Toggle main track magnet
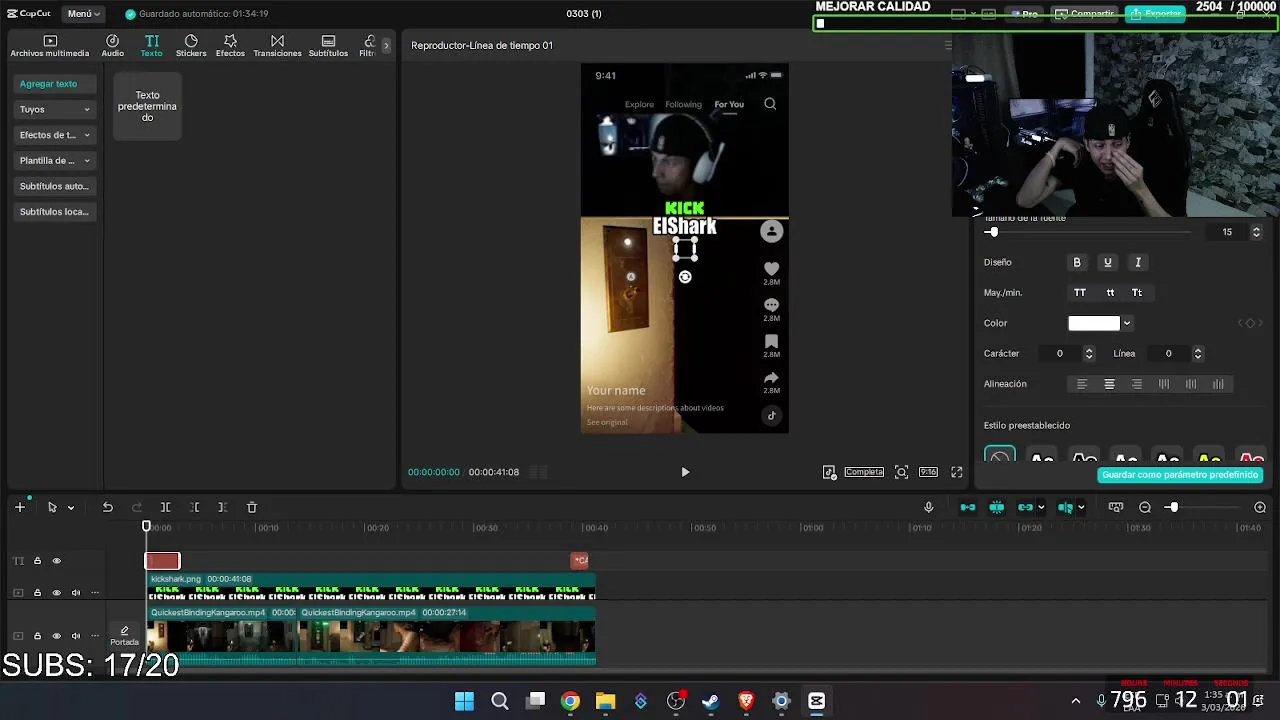Screen dimensions: 1280x720 click(x=968, y=507)
